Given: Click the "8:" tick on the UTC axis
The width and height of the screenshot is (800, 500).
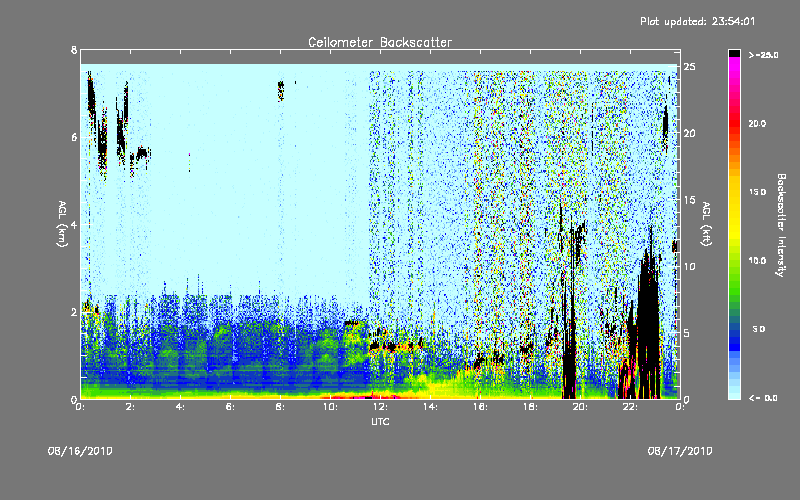Looking at the screenshot, I should [280, 407].
